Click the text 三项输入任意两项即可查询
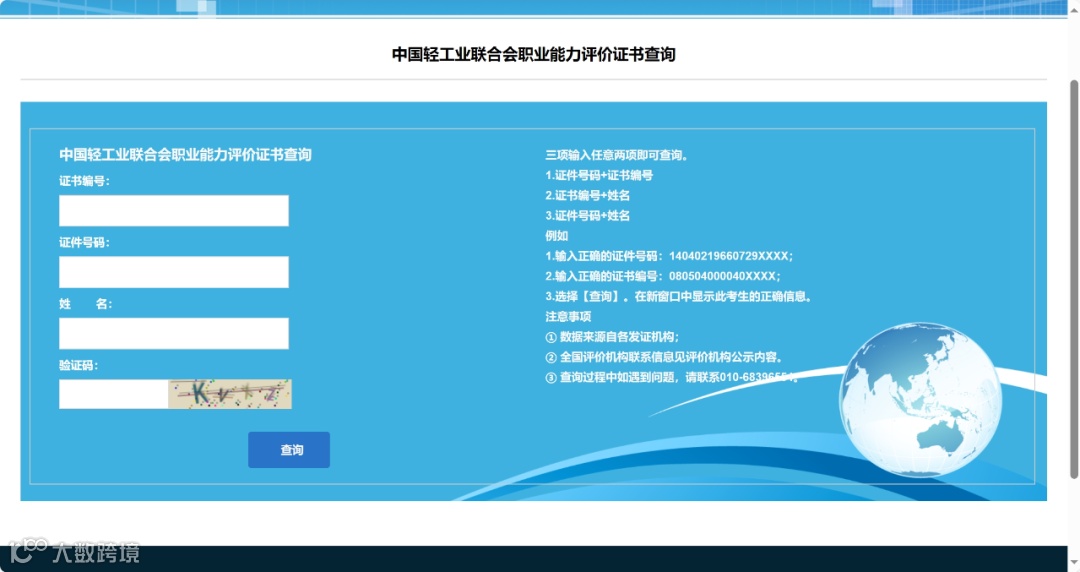The width and height of the screenshot is (1080, 572). 616,155
